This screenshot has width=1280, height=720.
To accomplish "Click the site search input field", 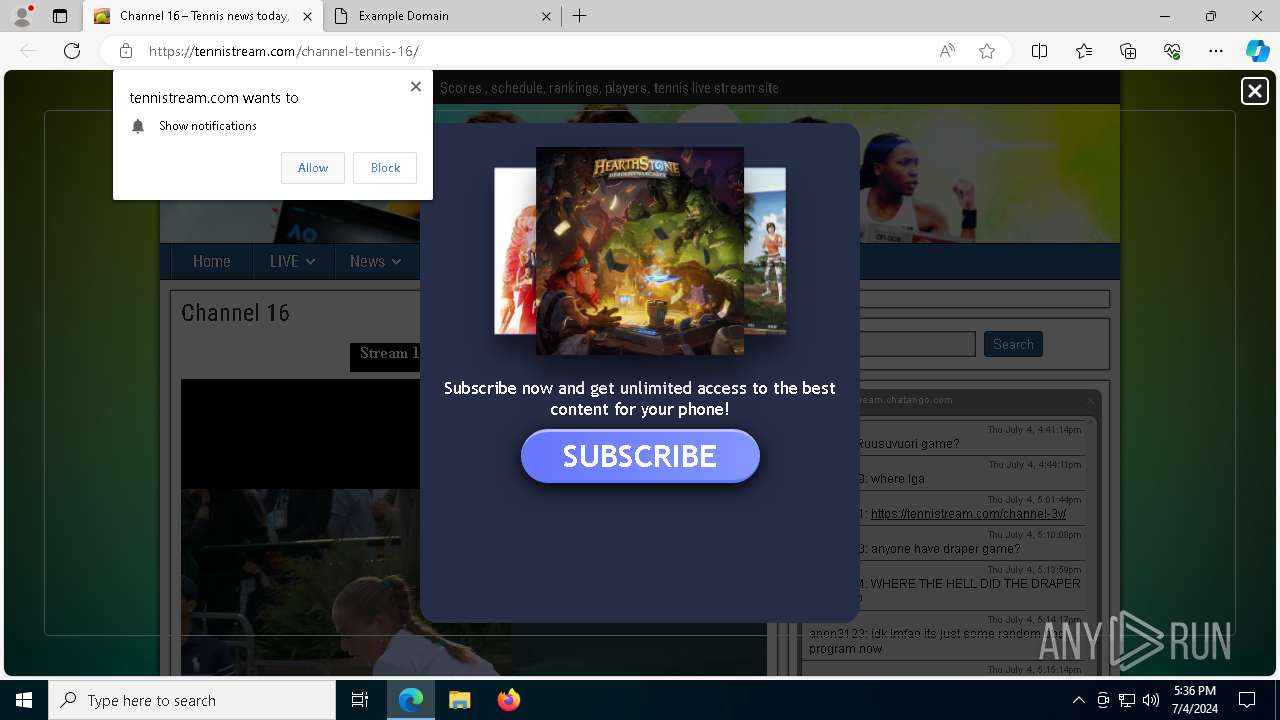I will pyautogui.click(x=917, y=344).
